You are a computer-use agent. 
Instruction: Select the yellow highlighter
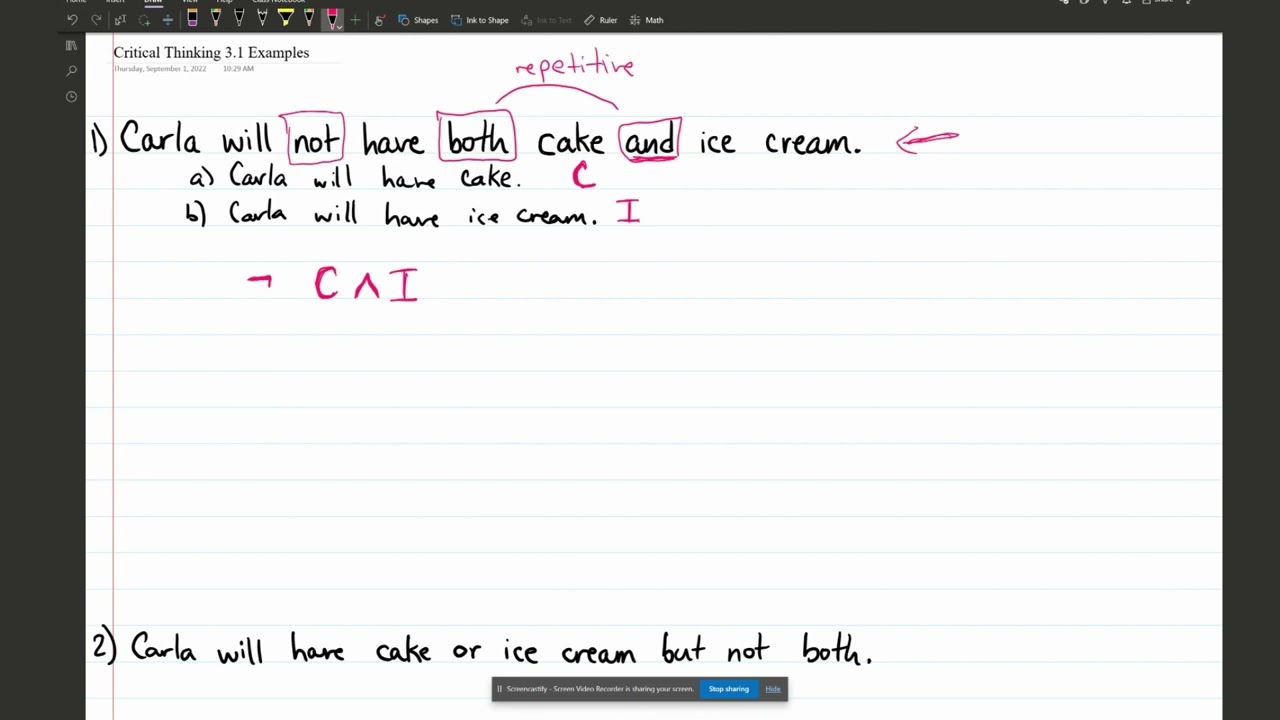(285, 19)
